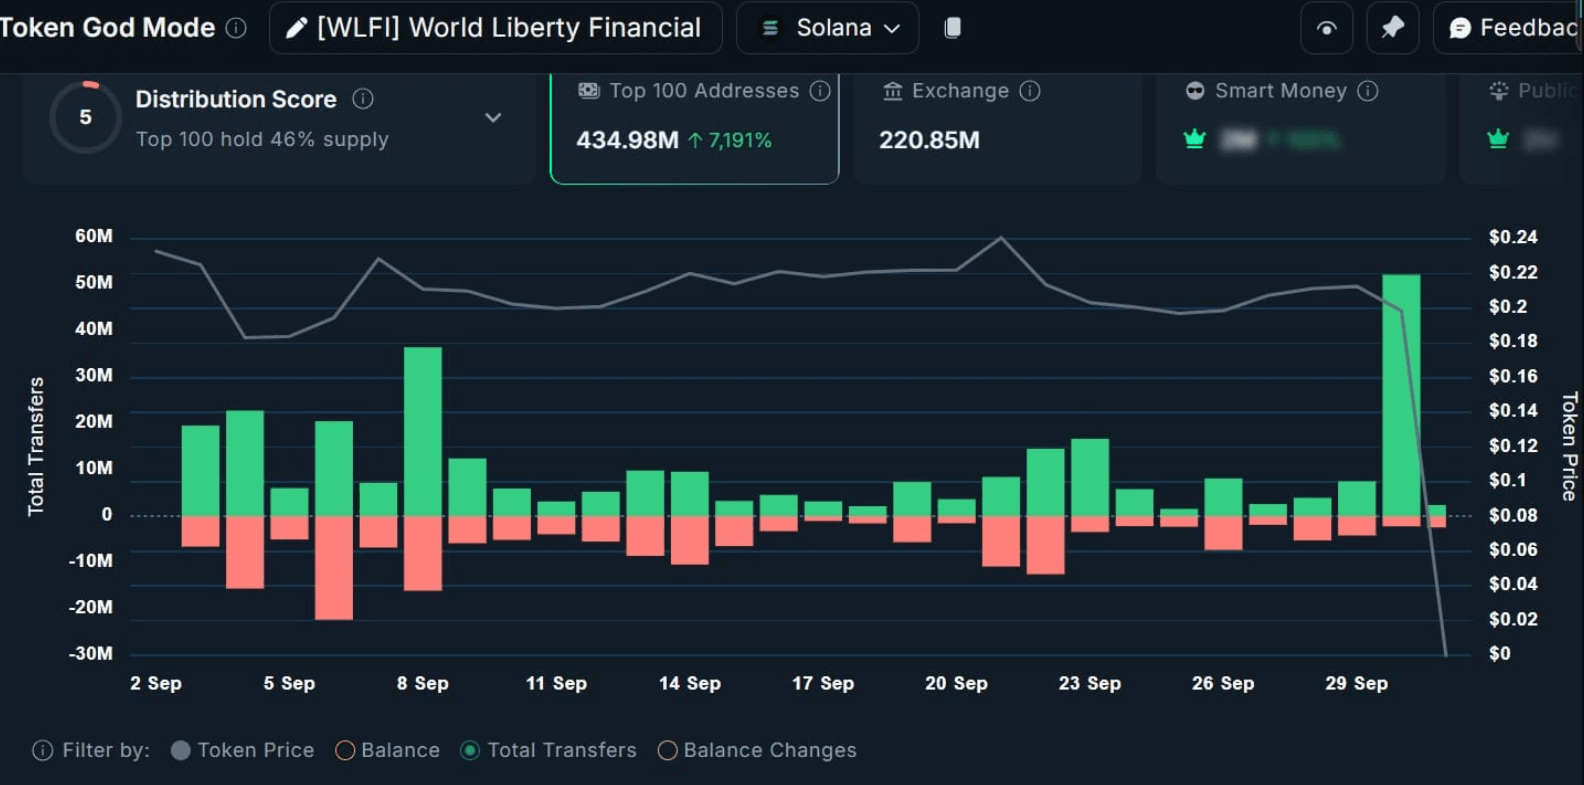This screenshot has width=1584, height=785.
Task: Select the Balance filter radio button
Action: [345, 750]
